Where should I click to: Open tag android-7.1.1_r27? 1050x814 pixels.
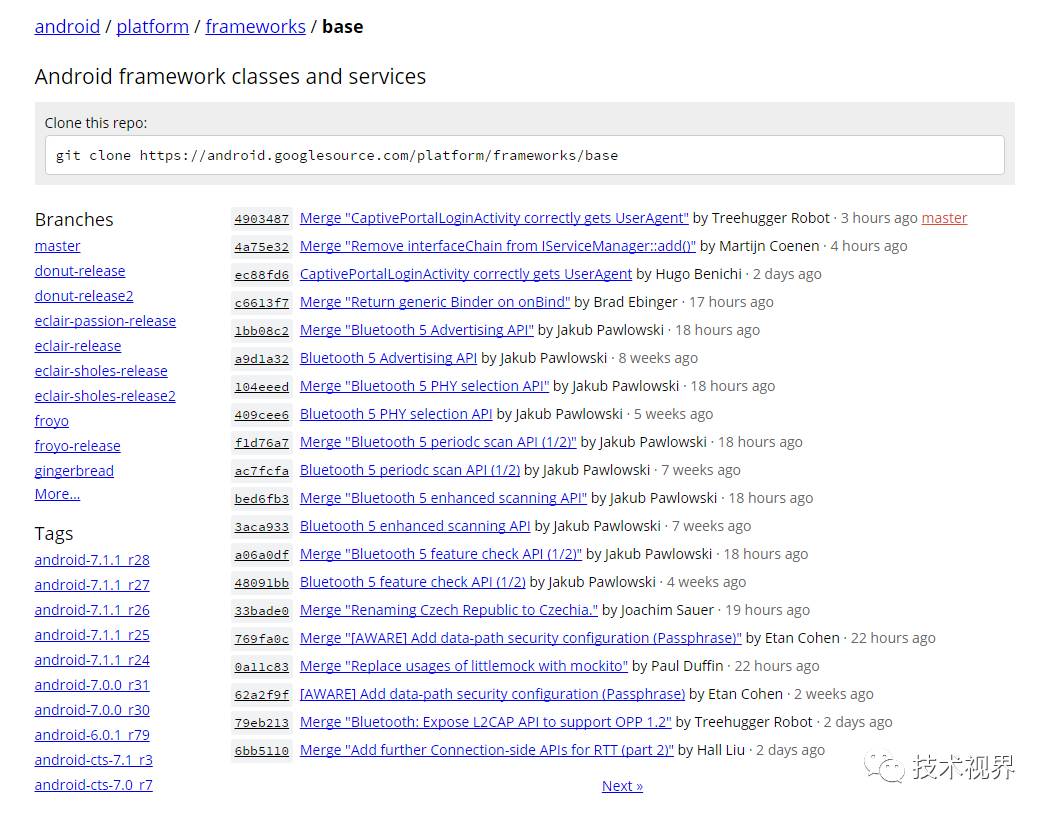click(92, 585)
